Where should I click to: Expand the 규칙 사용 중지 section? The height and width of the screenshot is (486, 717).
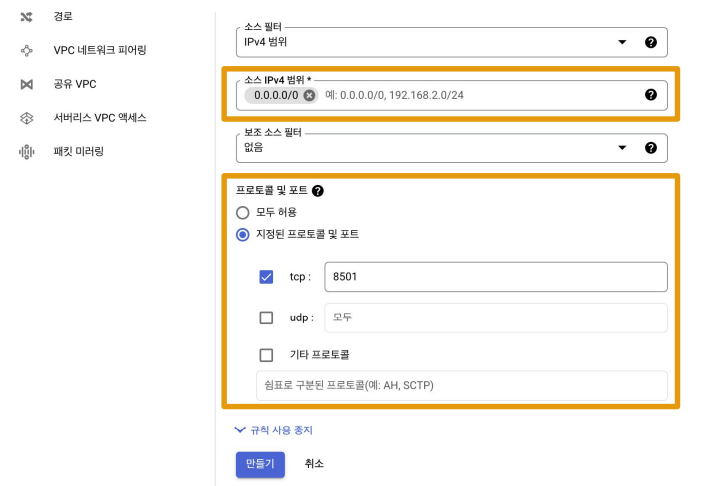[273, 430]
